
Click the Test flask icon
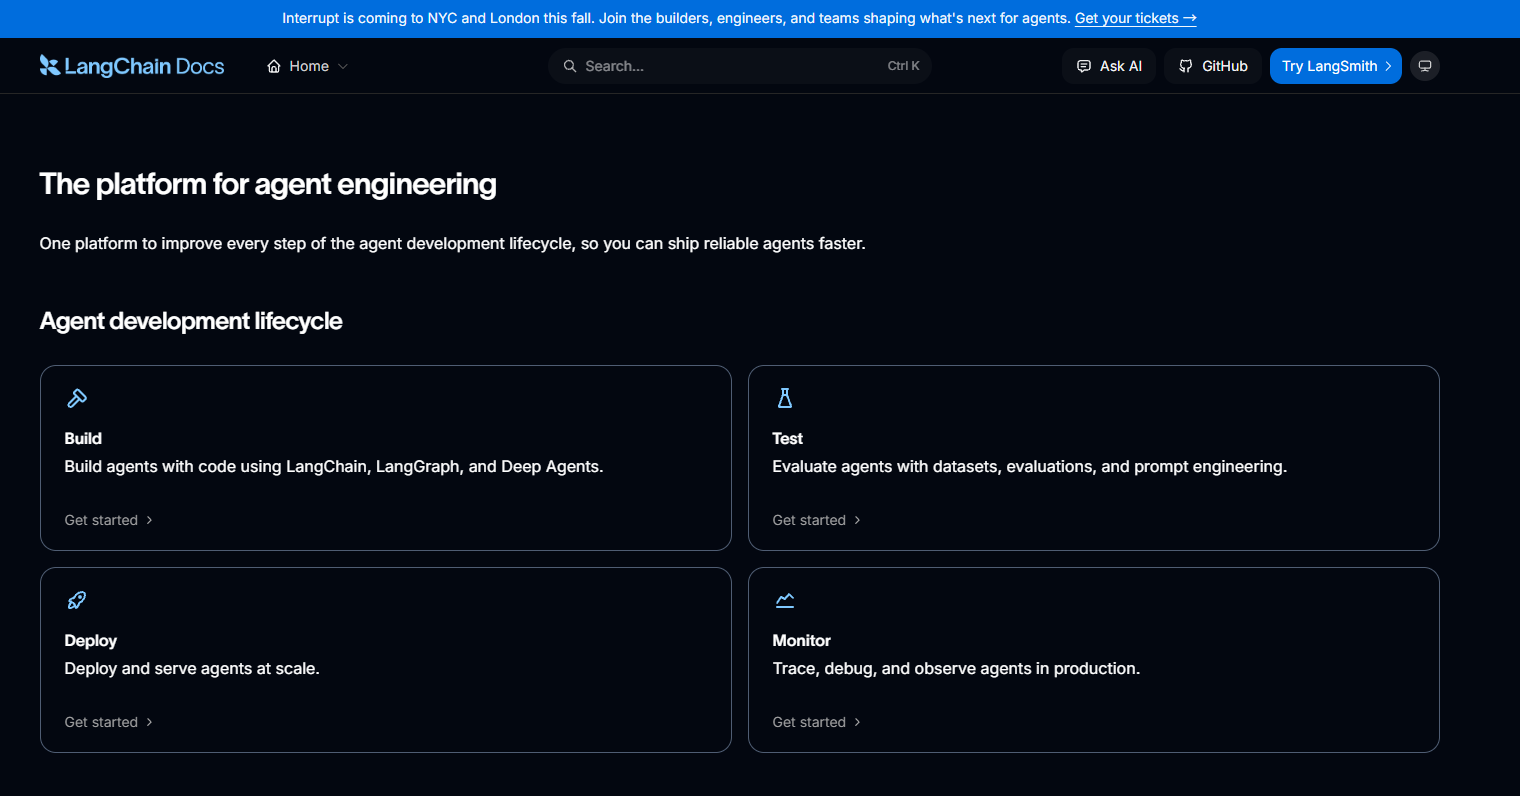tap(785, 398)
